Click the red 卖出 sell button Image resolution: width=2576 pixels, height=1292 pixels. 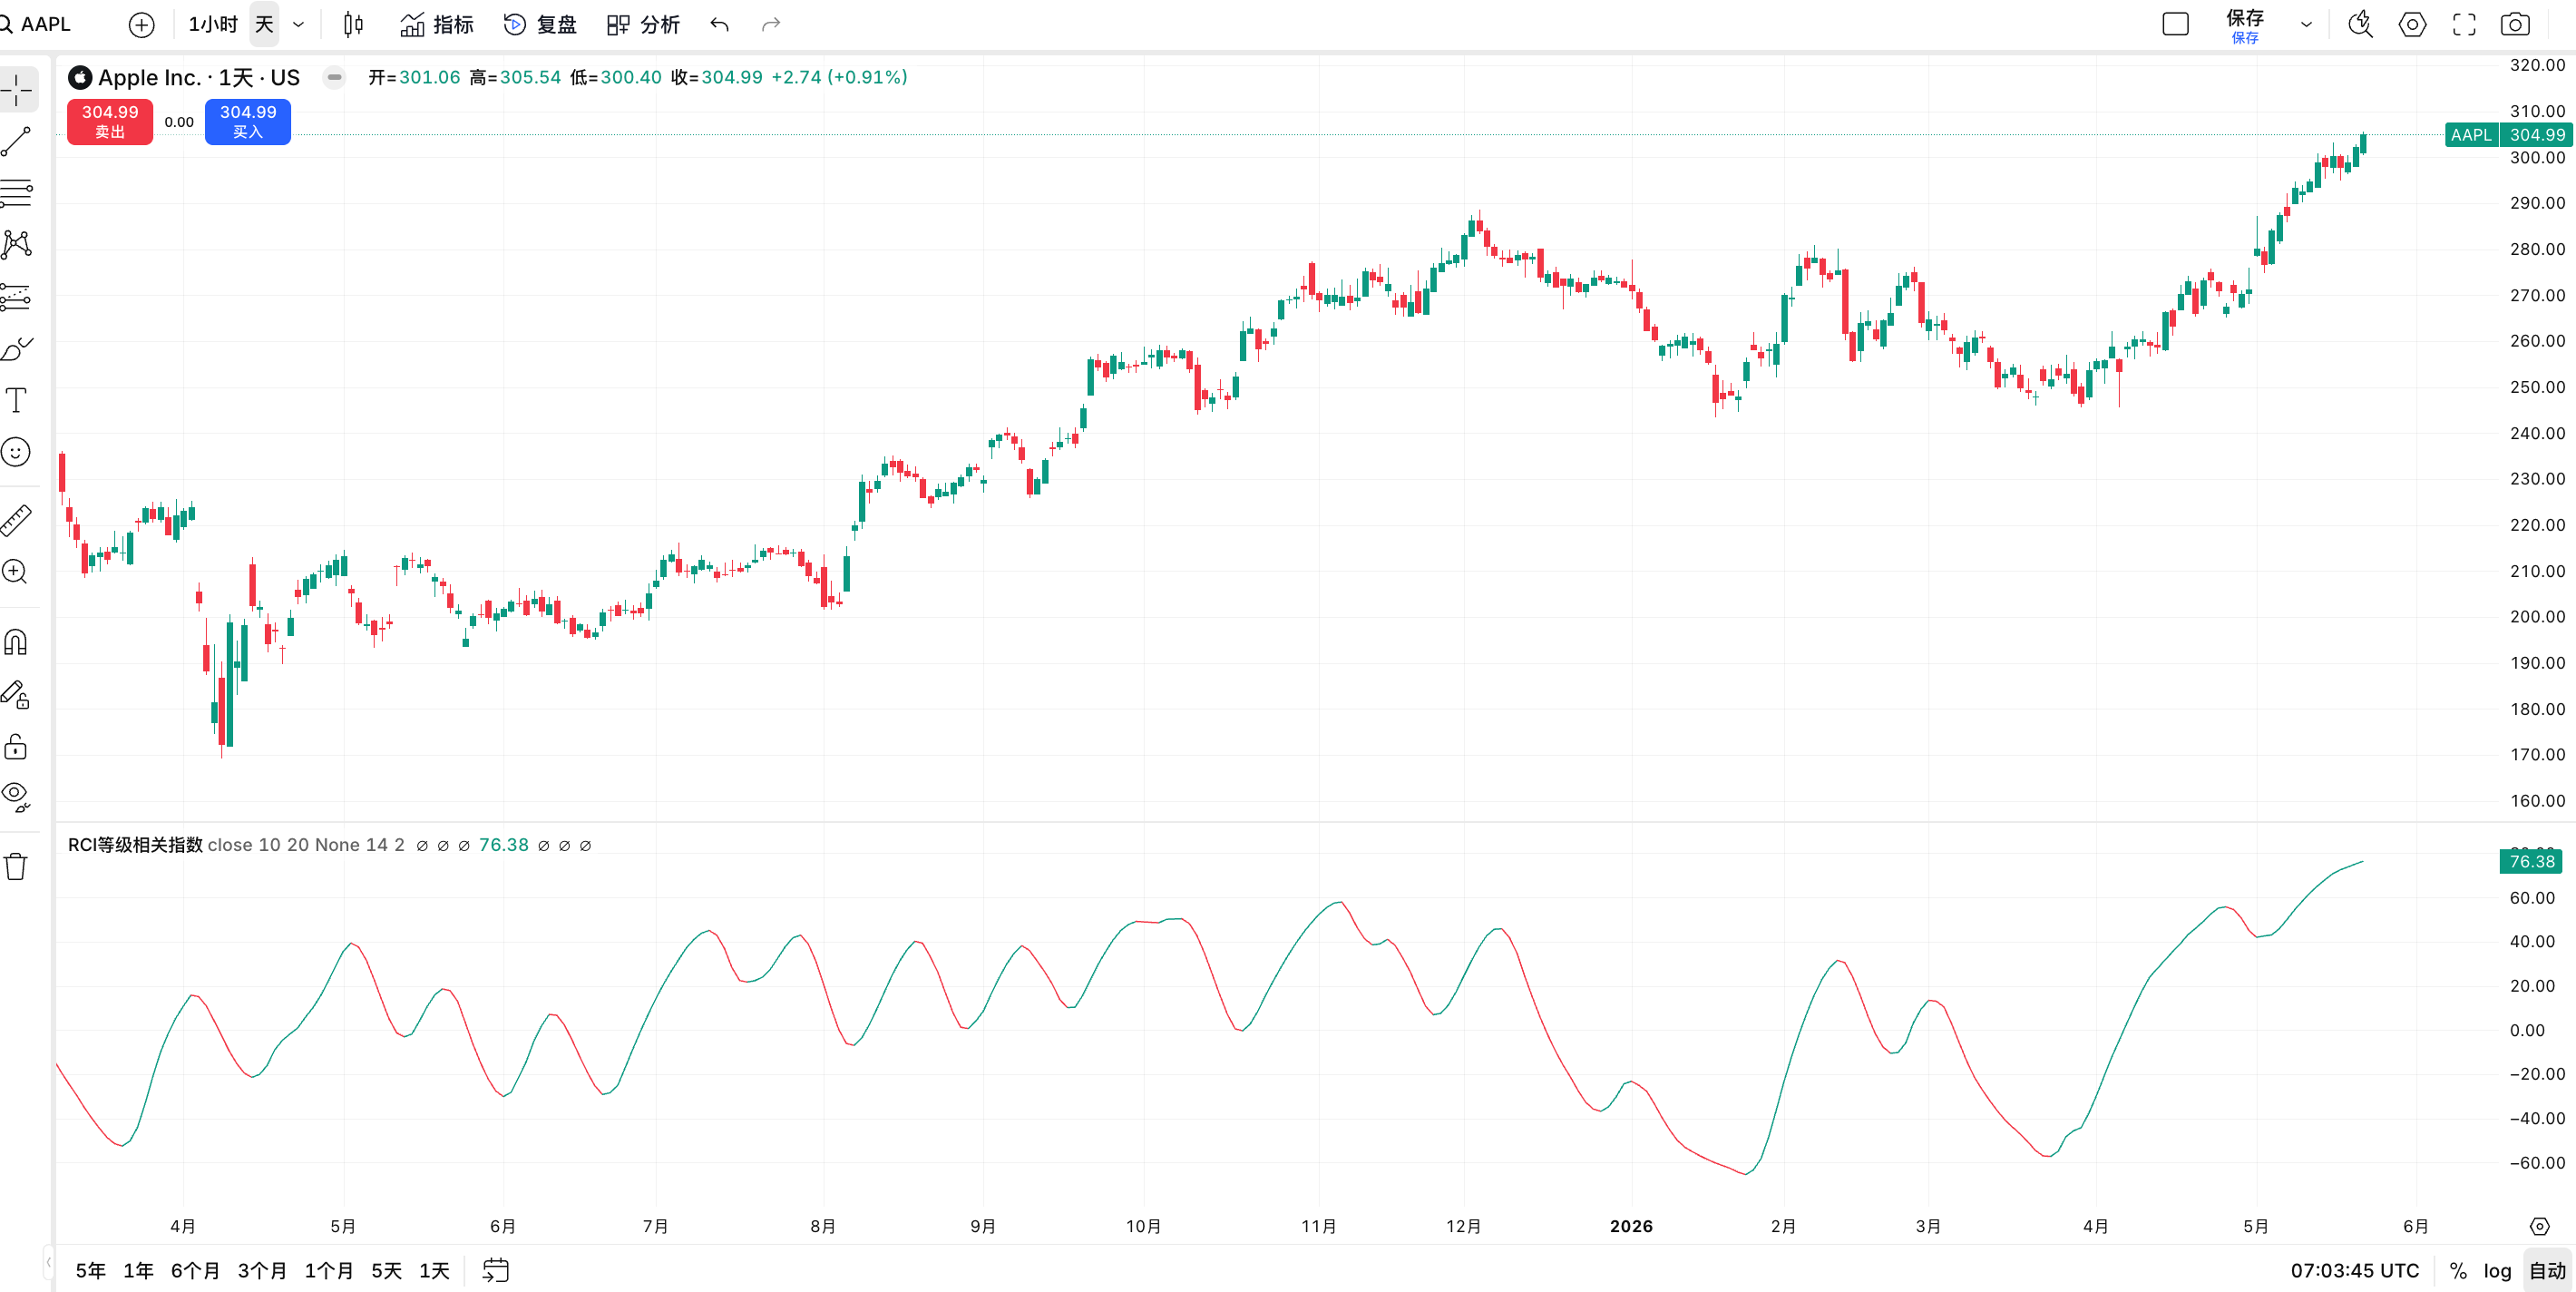(110, 122)
